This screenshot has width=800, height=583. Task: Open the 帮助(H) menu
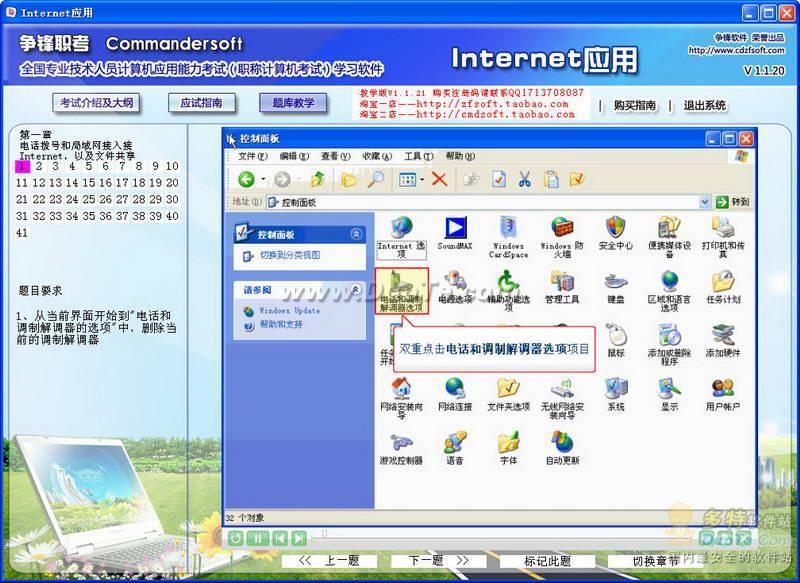460,156
